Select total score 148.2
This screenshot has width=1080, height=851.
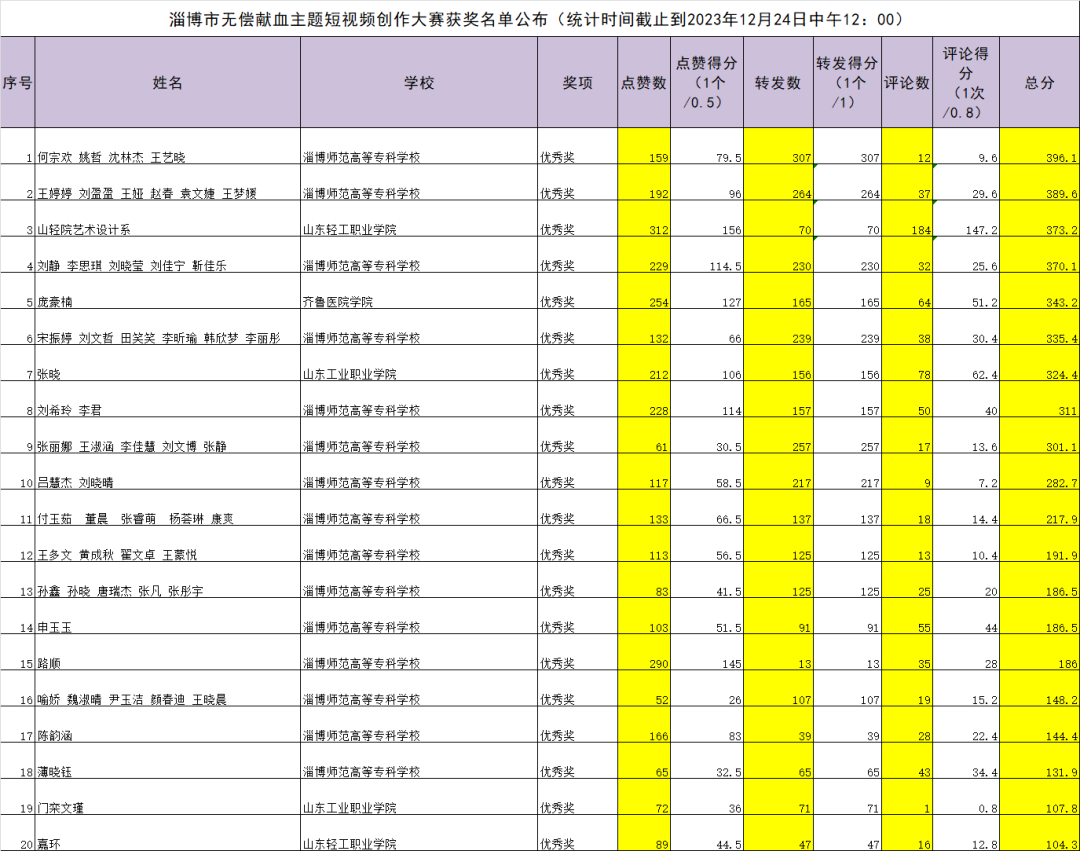coord(1039,689)
